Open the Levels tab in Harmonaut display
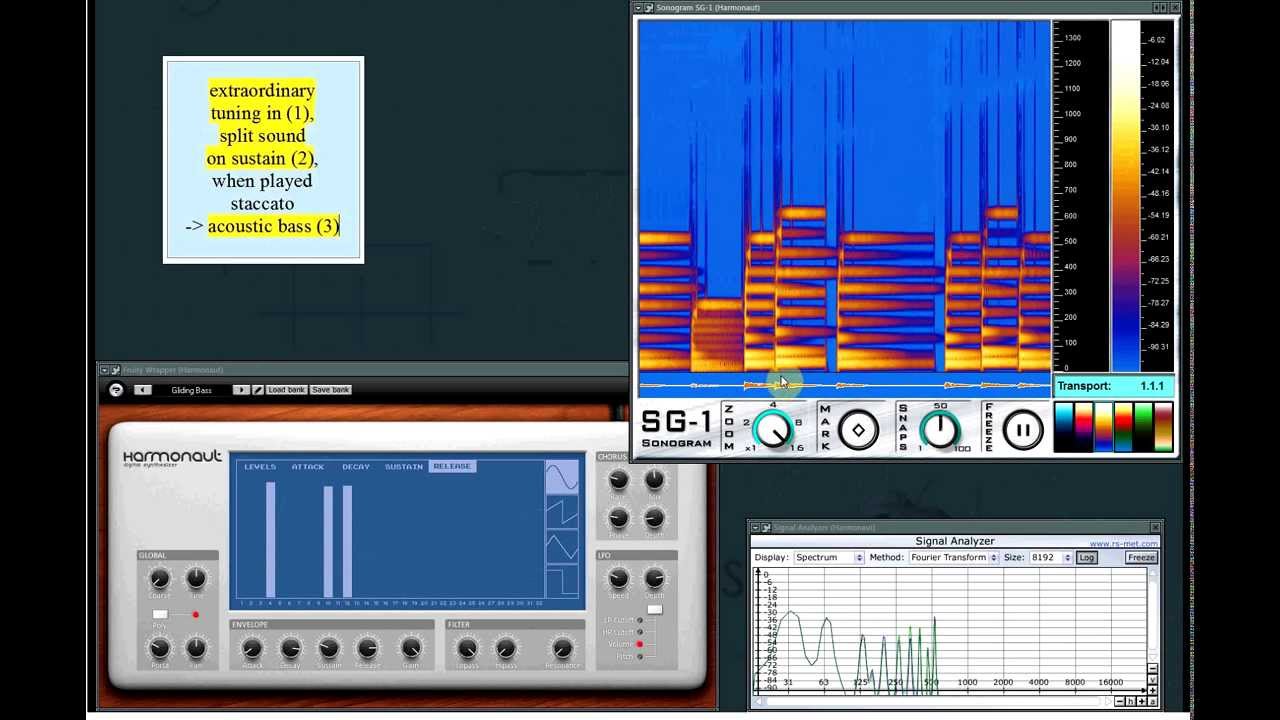The image size is (1280, 720). click(x=260, y=467)
